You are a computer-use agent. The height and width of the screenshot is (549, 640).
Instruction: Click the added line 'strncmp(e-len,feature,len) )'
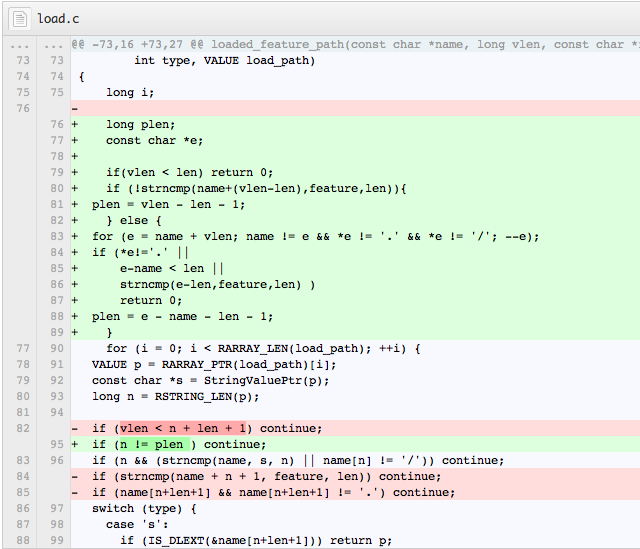[x=217, y=284]
